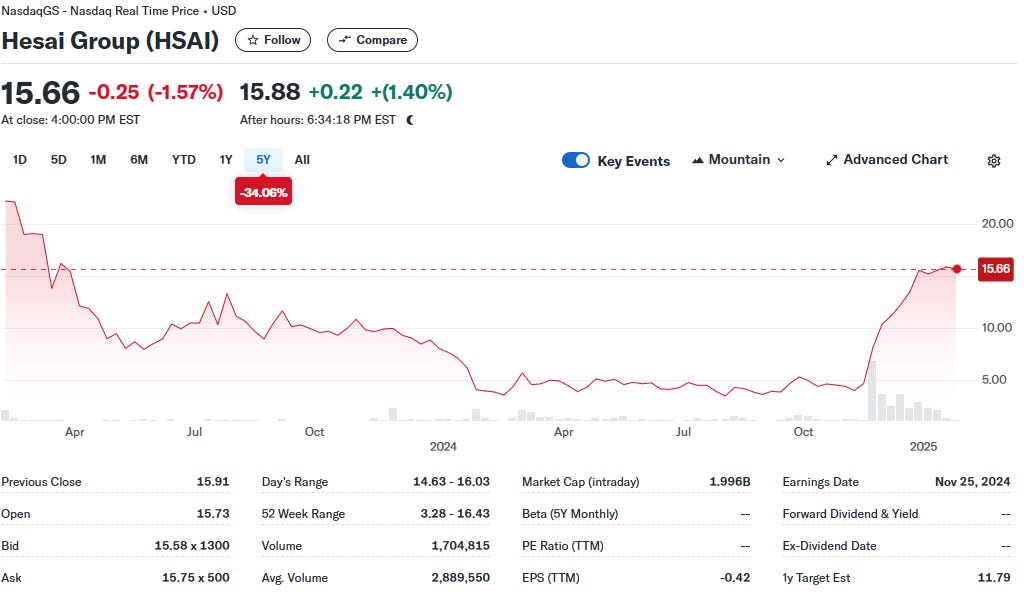
Task: Click the after hours change +0.22 +(1.40%)
Action: (380, 92)
